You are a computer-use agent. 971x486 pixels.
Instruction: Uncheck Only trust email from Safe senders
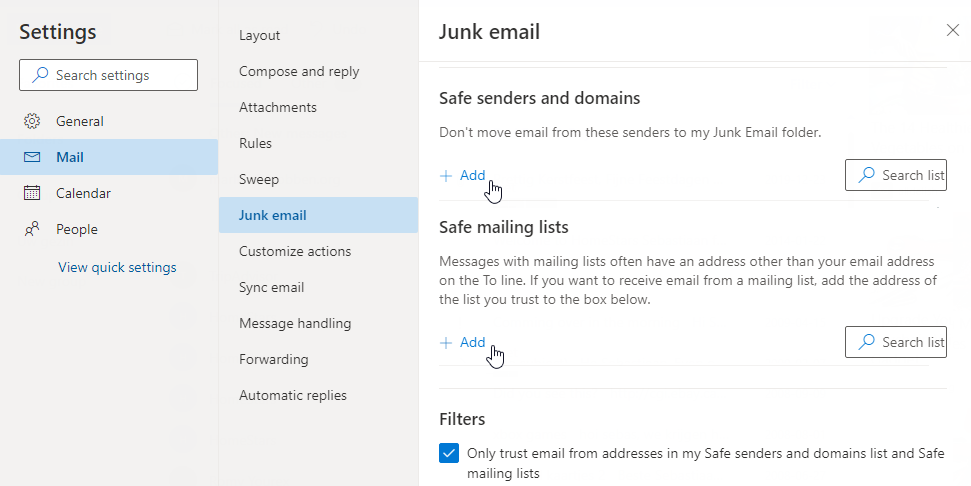pos(449,453)
